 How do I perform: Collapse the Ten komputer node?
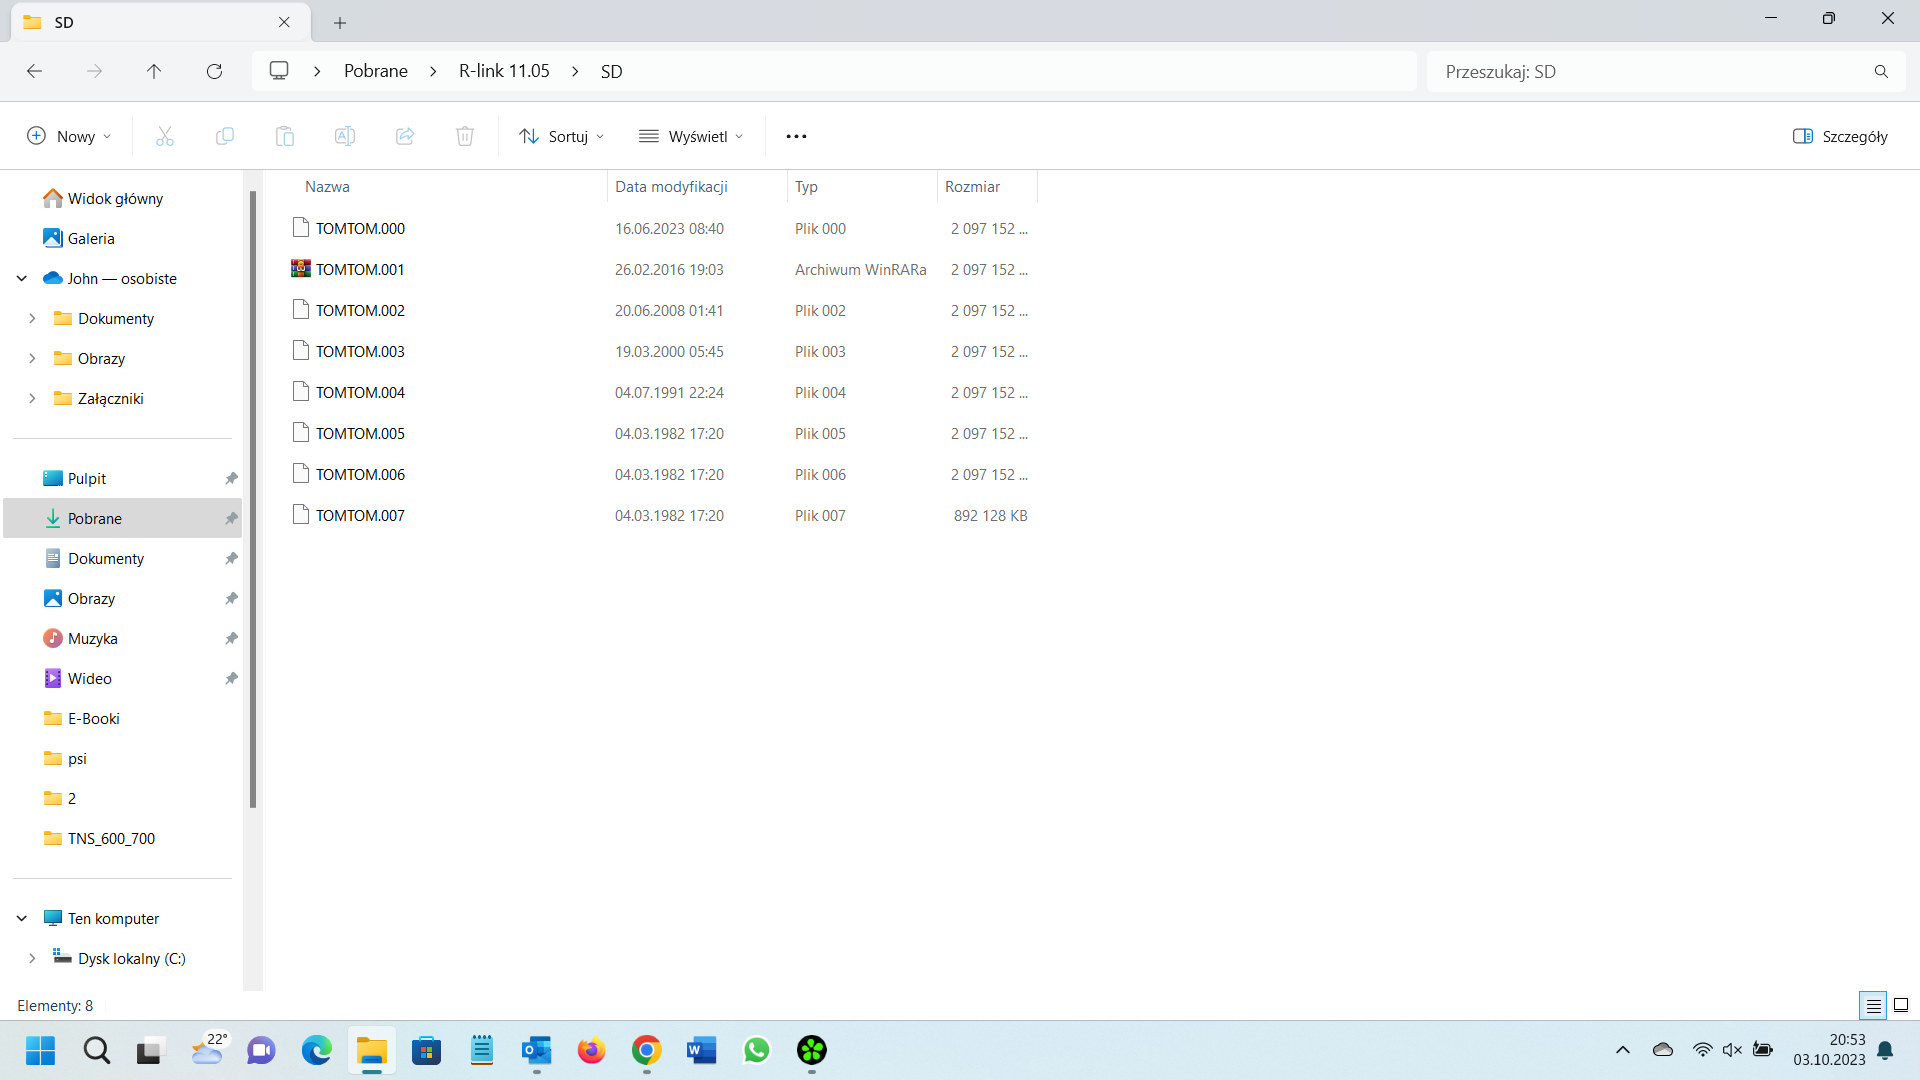tap(22, 918)
